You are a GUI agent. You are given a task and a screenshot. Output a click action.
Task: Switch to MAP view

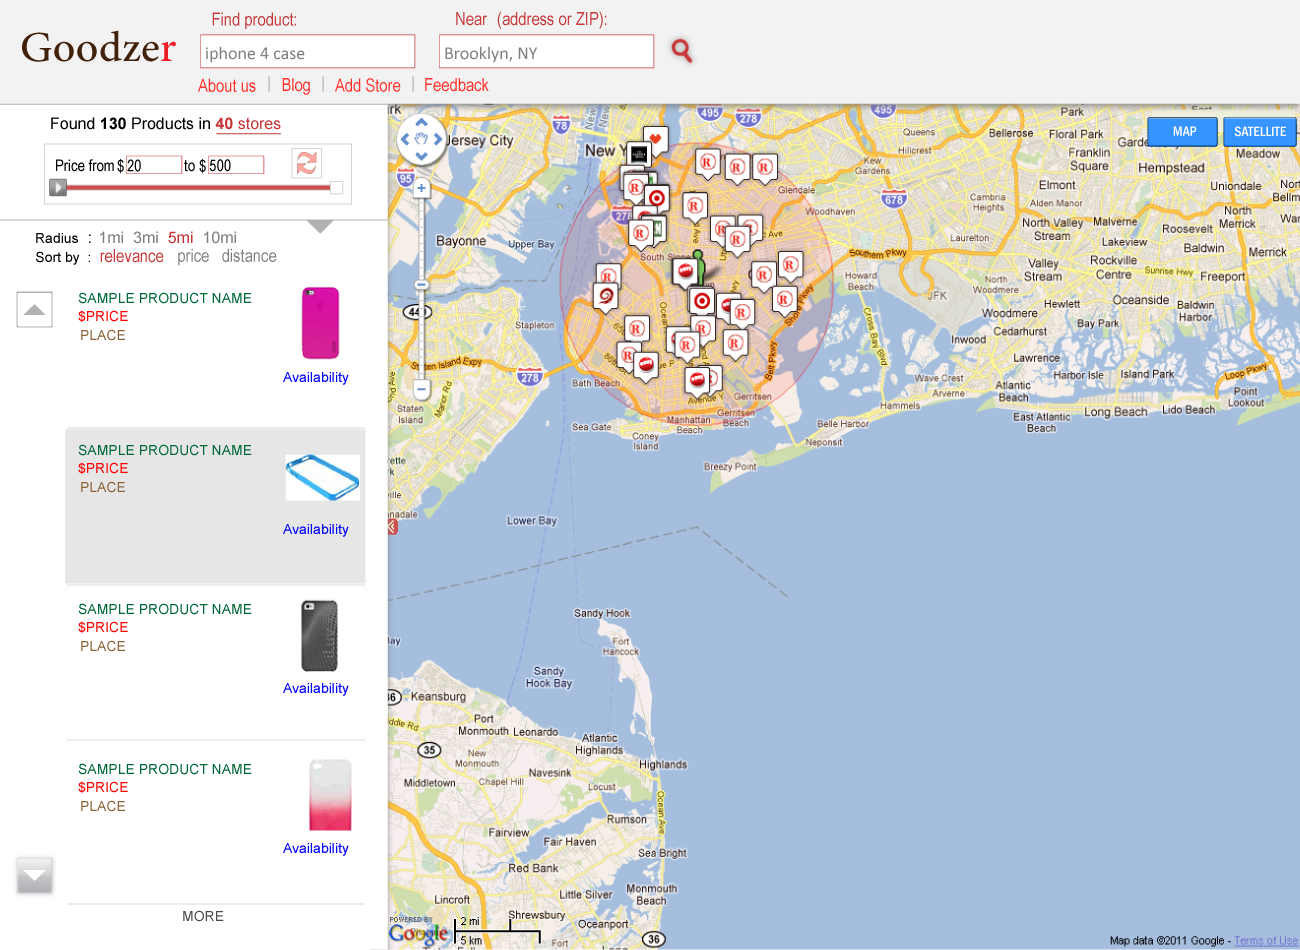1184,132
